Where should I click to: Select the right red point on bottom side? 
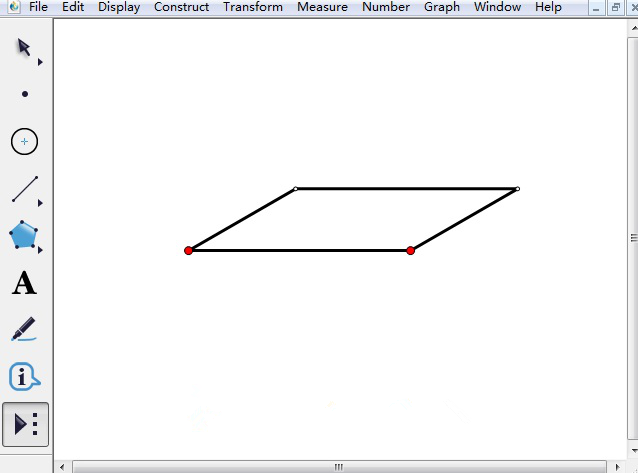pyautogui.click(x=411, y=250)
